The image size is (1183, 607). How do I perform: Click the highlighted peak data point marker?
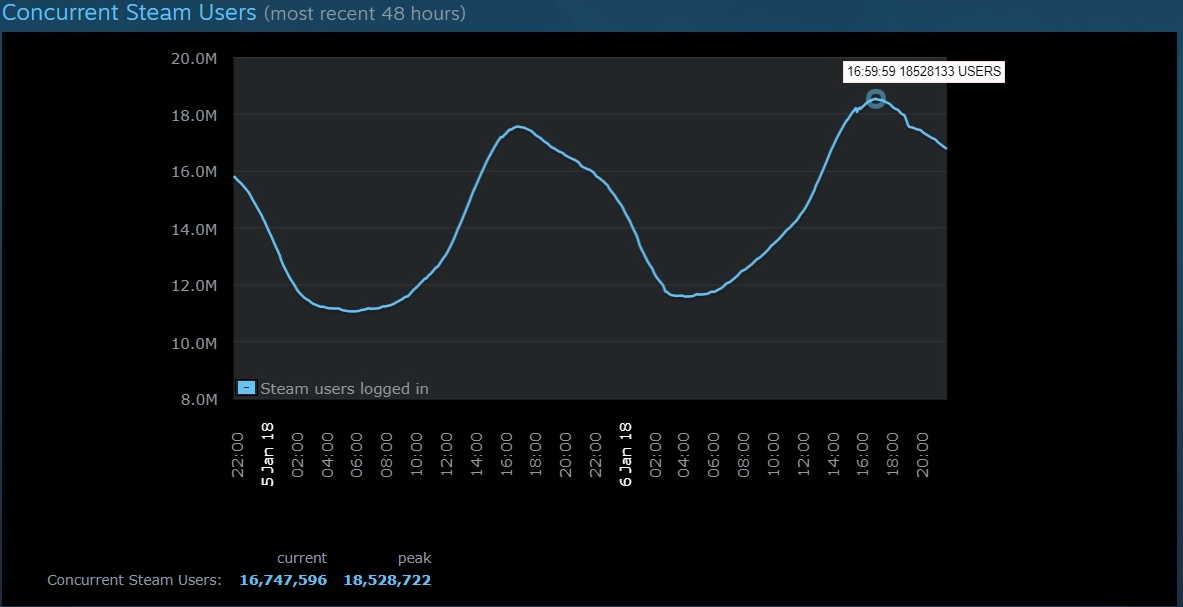tap(875, 99)
